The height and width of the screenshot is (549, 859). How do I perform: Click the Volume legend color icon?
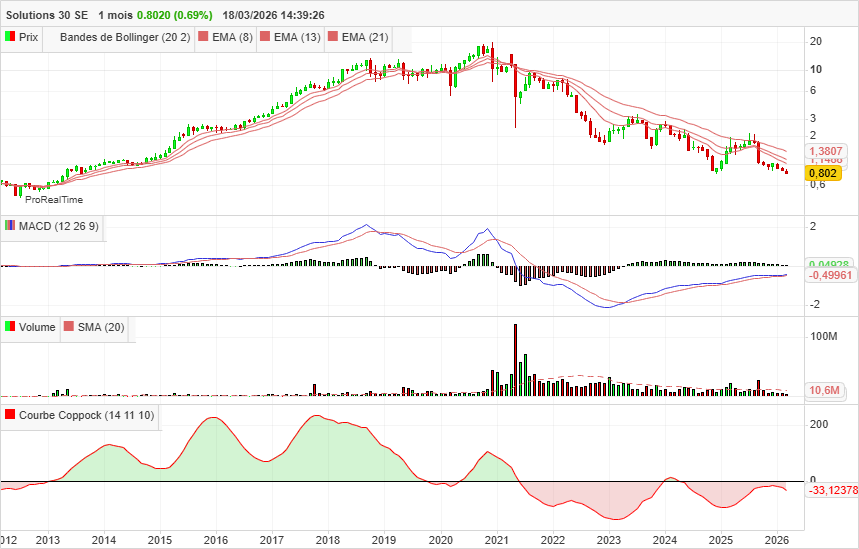click(x=10, y=326)
